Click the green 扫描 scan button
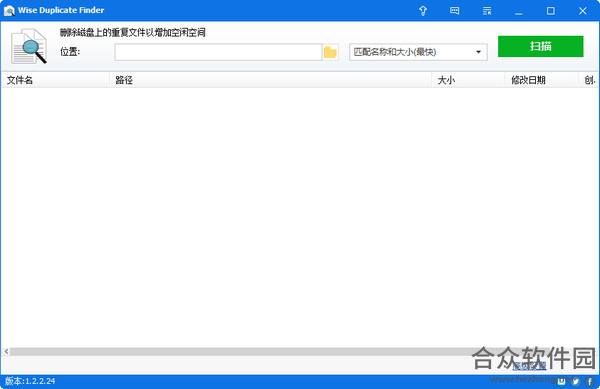The height and width of the screenshot is (389, 600). (540, 46)
